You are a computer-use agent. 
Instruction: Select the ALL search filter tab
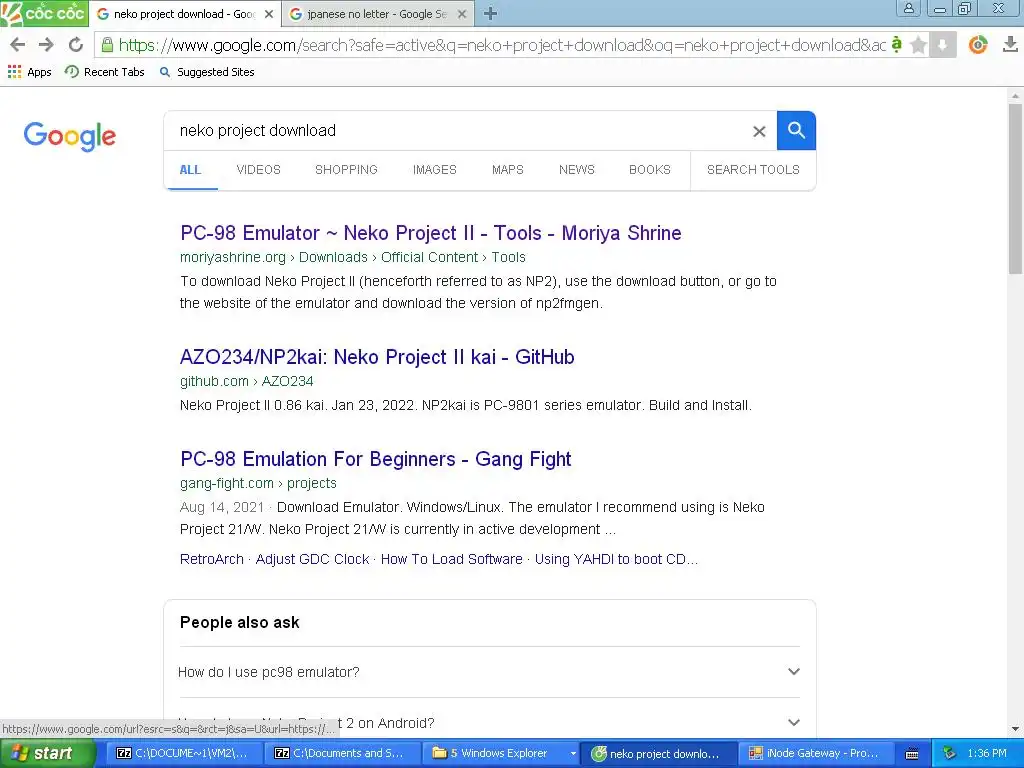coord(190,170)
